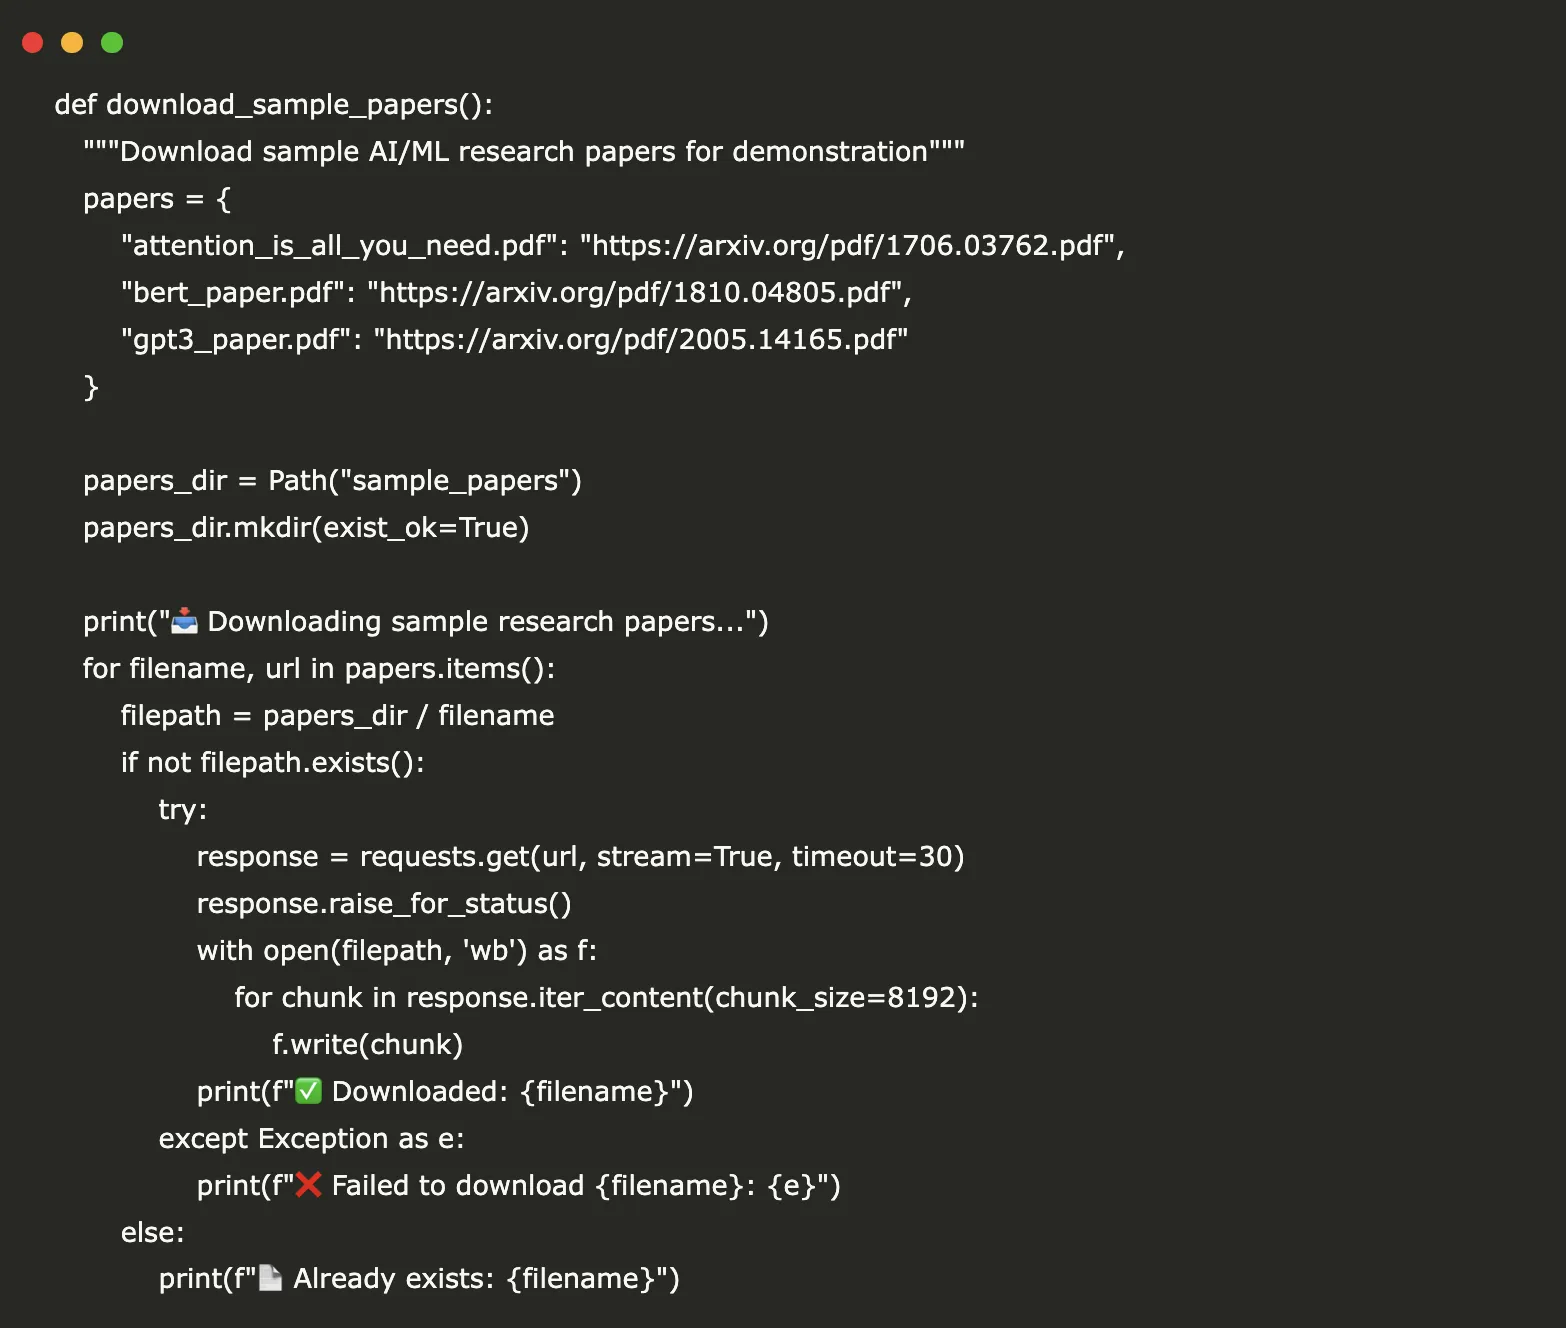This screenshot has height=1328, width=1566.
Task: Click the page emoji before Already exists
Action: (270, 1278)
